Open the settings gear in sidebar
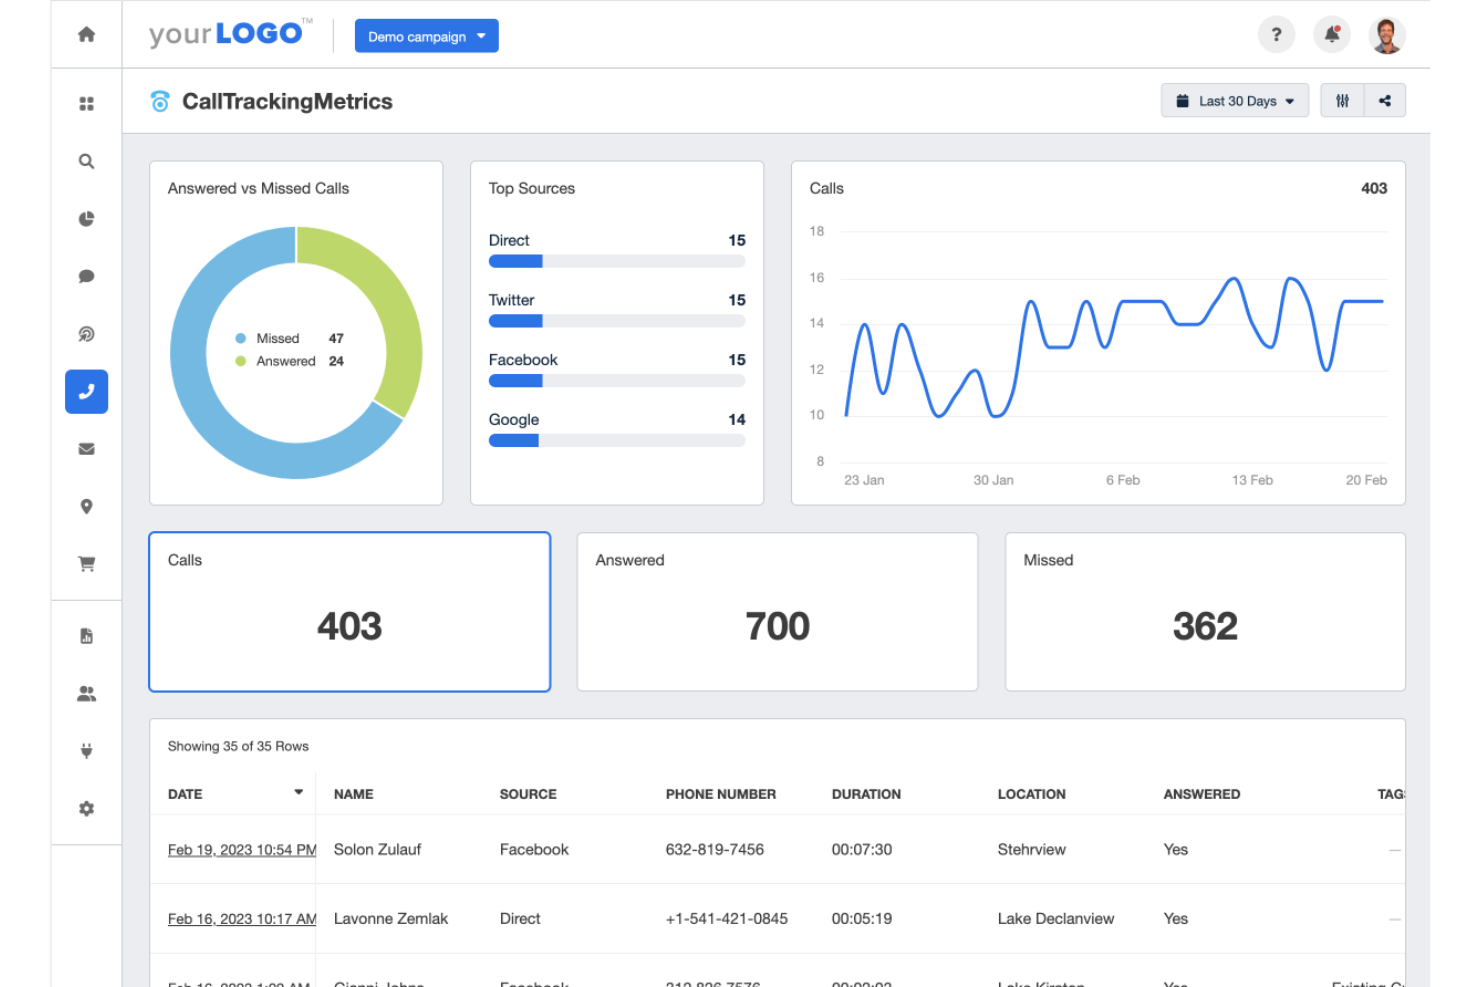 [x=87, y=808]
